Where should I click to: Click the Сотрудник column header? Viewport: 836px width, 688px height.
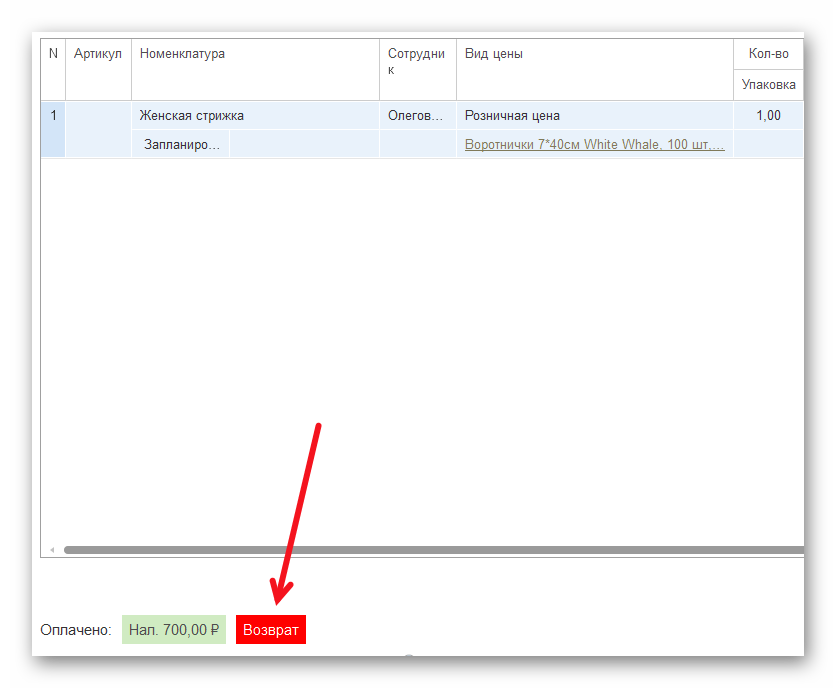(417, 62)
